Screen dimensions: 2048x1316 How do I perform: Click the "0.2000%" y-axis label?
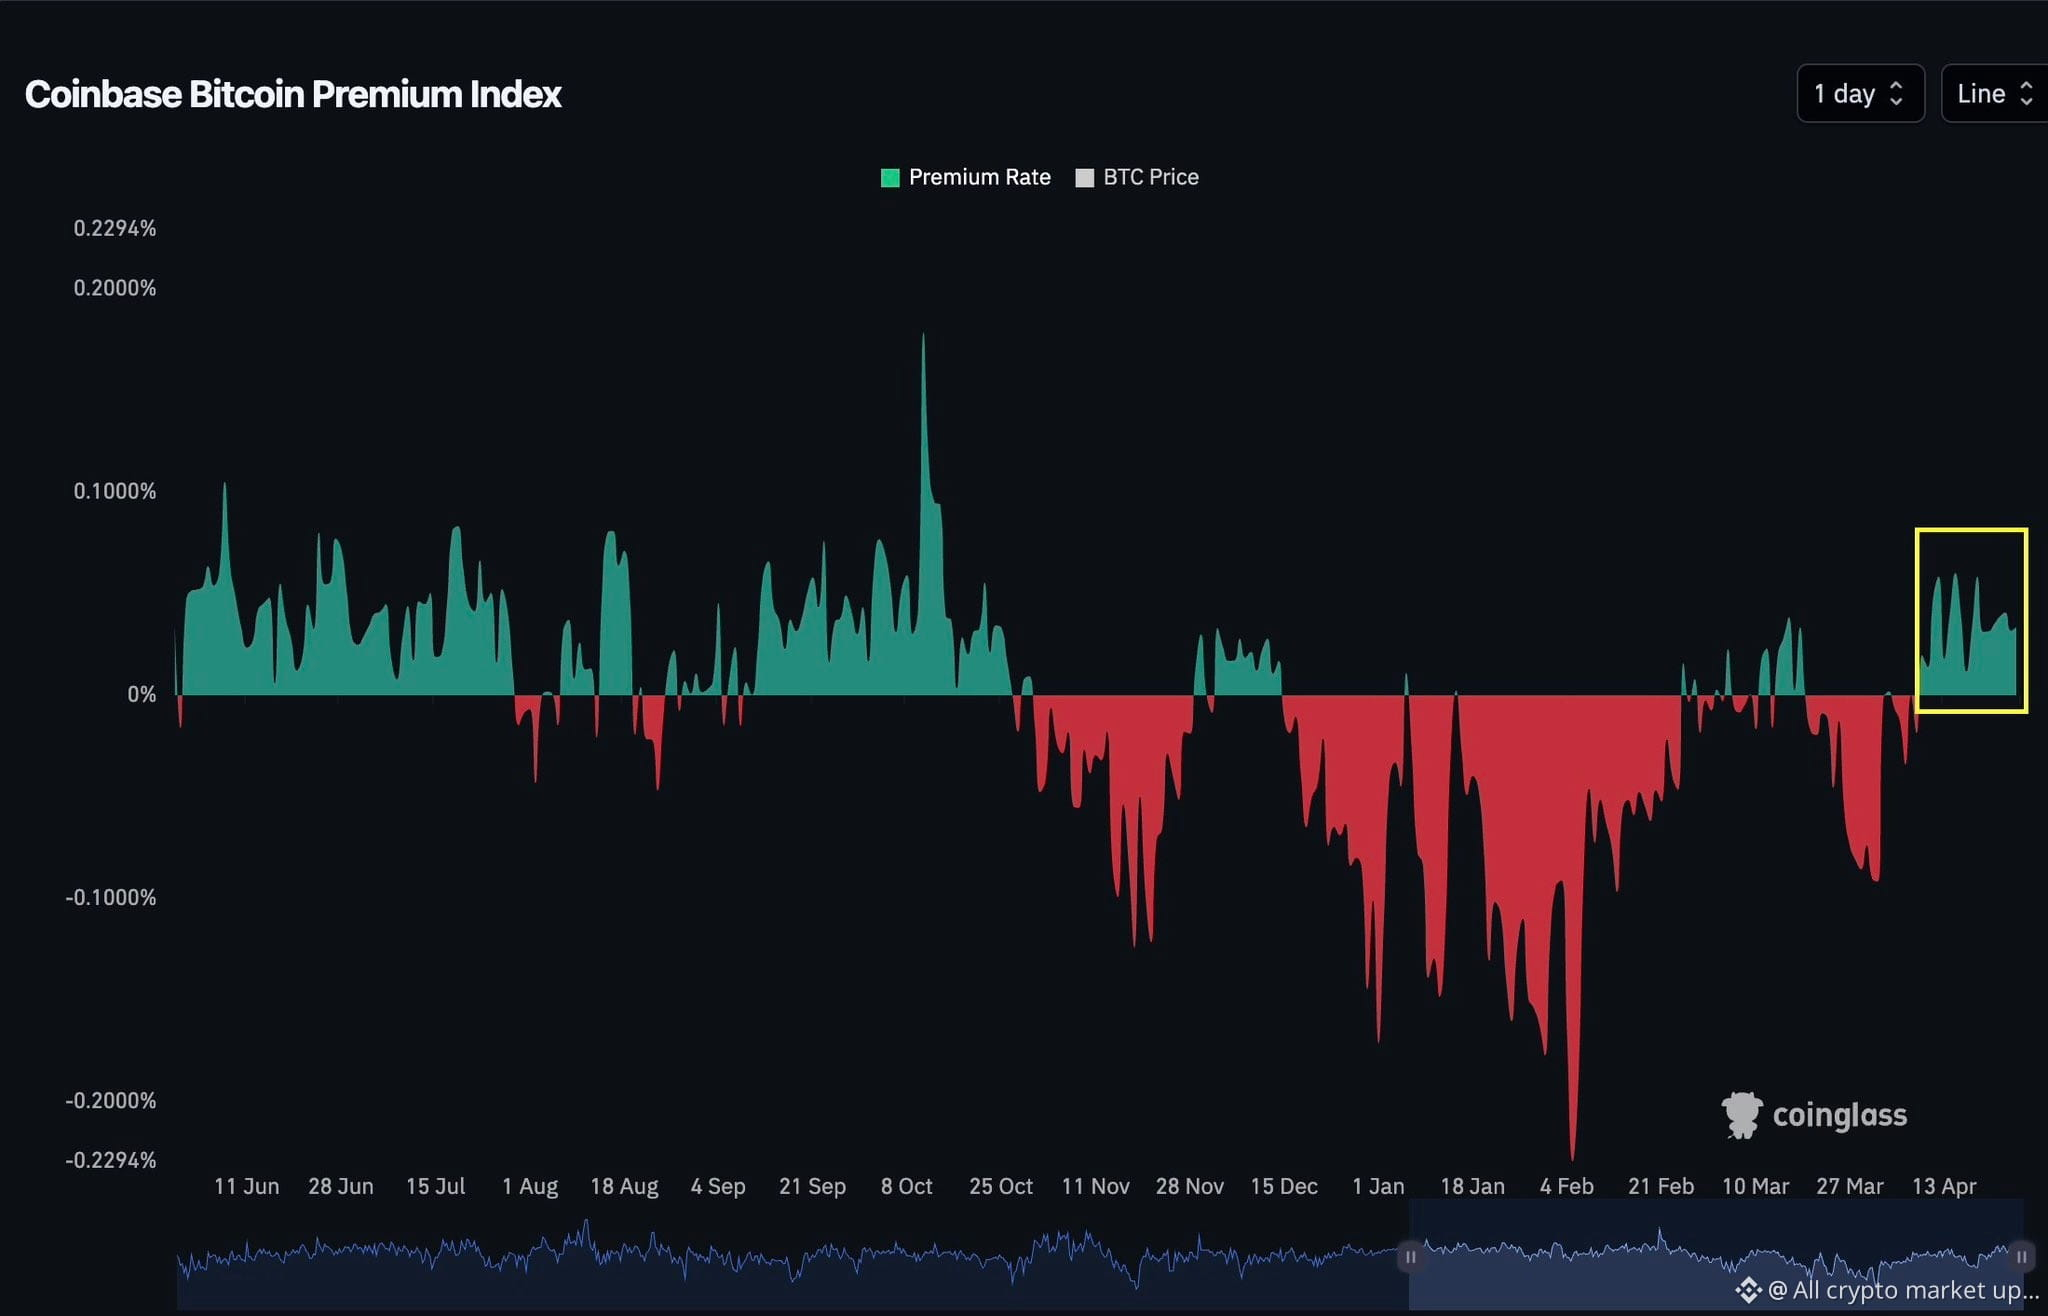115,288
